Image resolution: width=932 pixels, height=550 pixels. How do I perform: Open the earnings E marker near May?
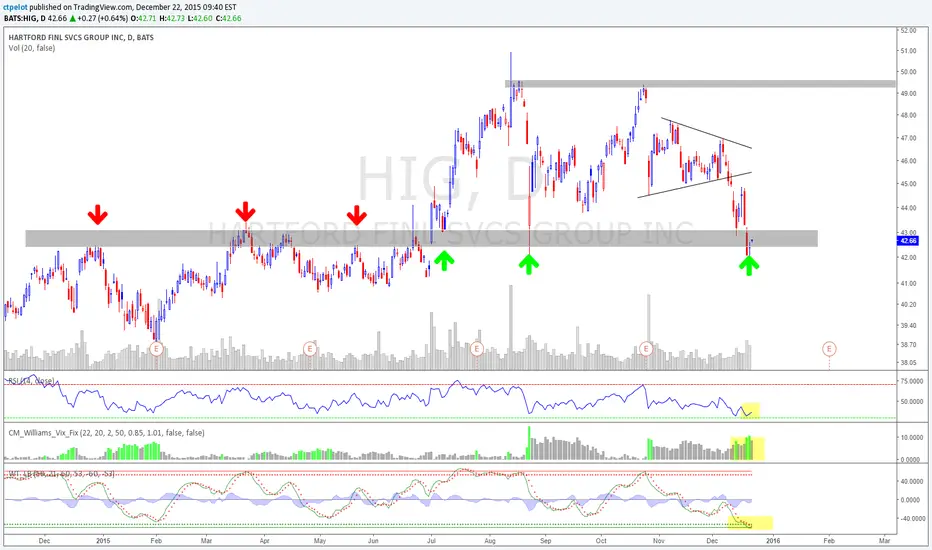point(309,348)
